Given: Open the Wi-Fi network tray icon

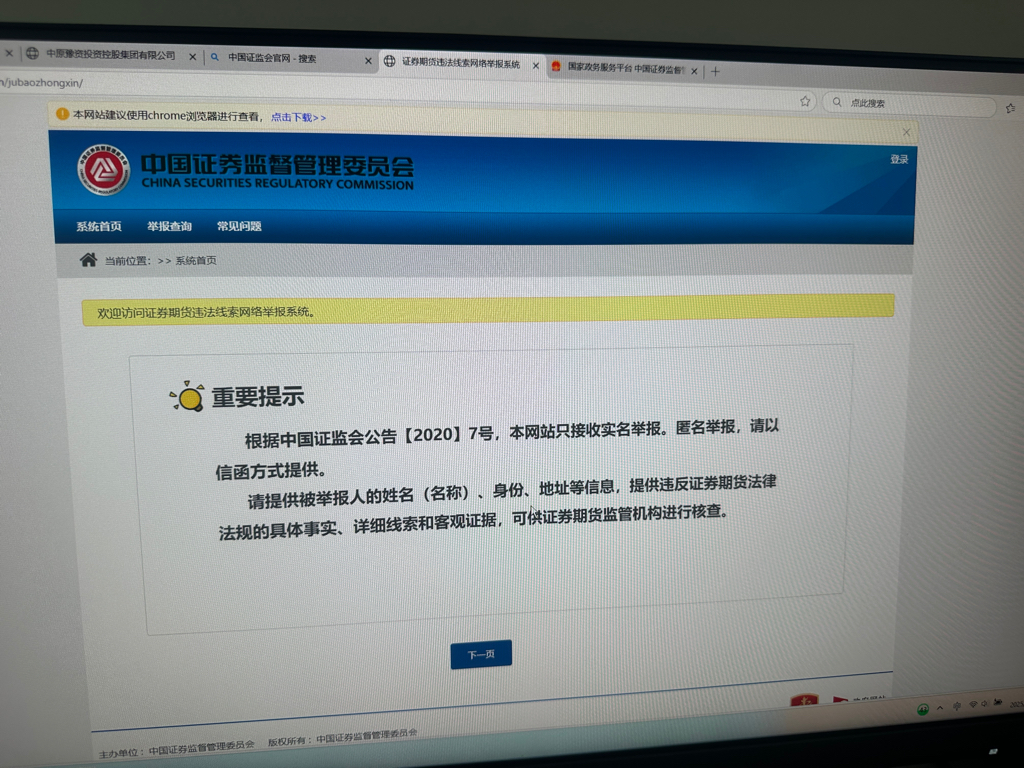Looking at the screenshot, I should (973, 705).
